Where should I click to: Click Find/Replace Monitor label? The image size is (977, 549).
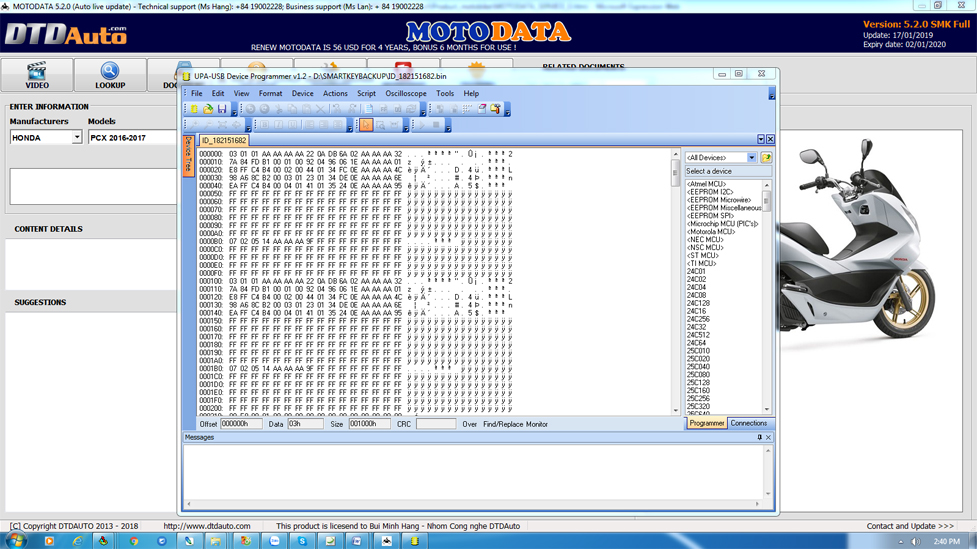(x=515, y=424)
